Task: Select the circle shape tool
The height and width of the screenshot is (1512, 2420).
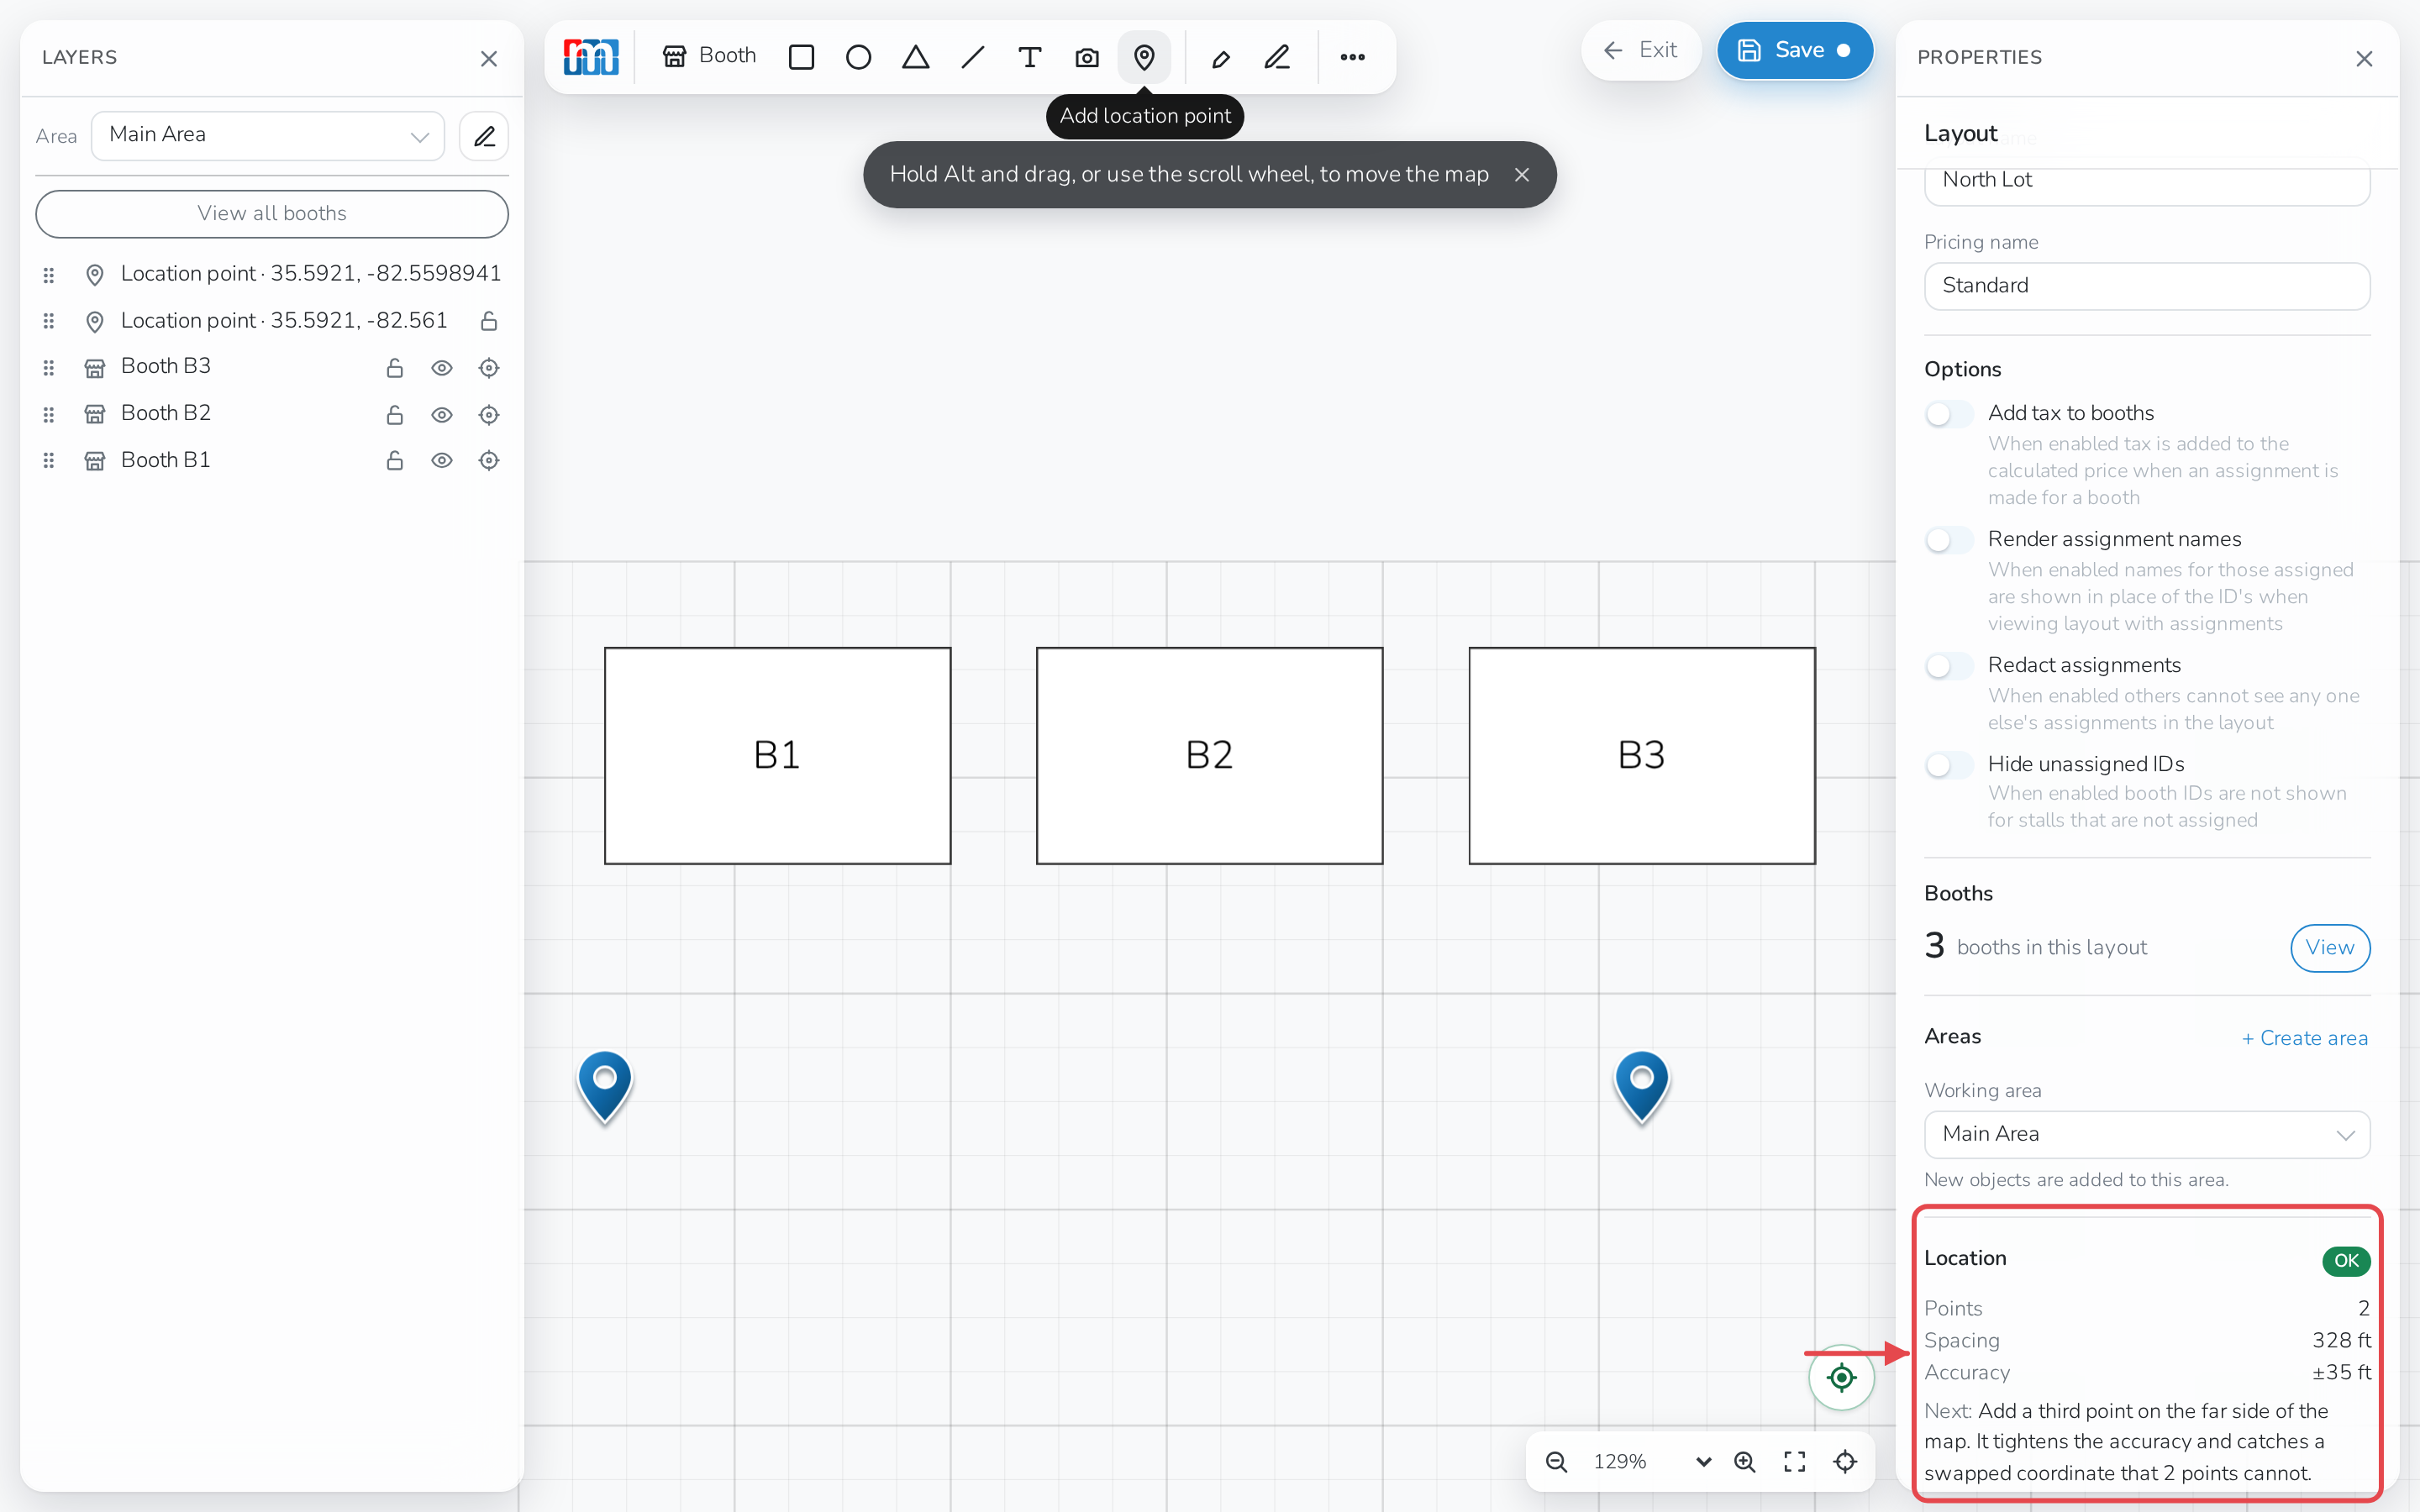Action: point(858,57)
